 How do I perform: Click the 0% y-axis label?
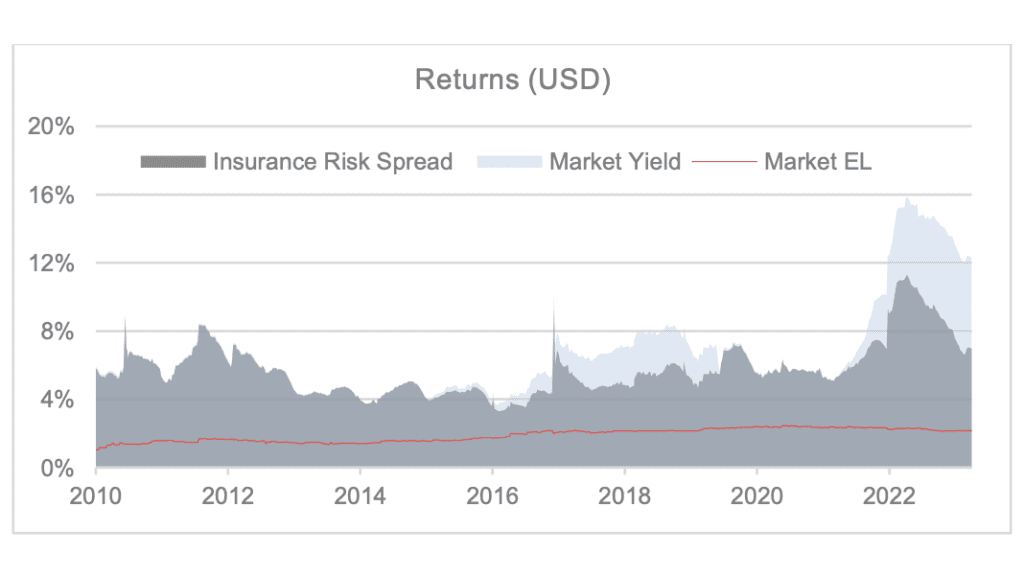58,468
